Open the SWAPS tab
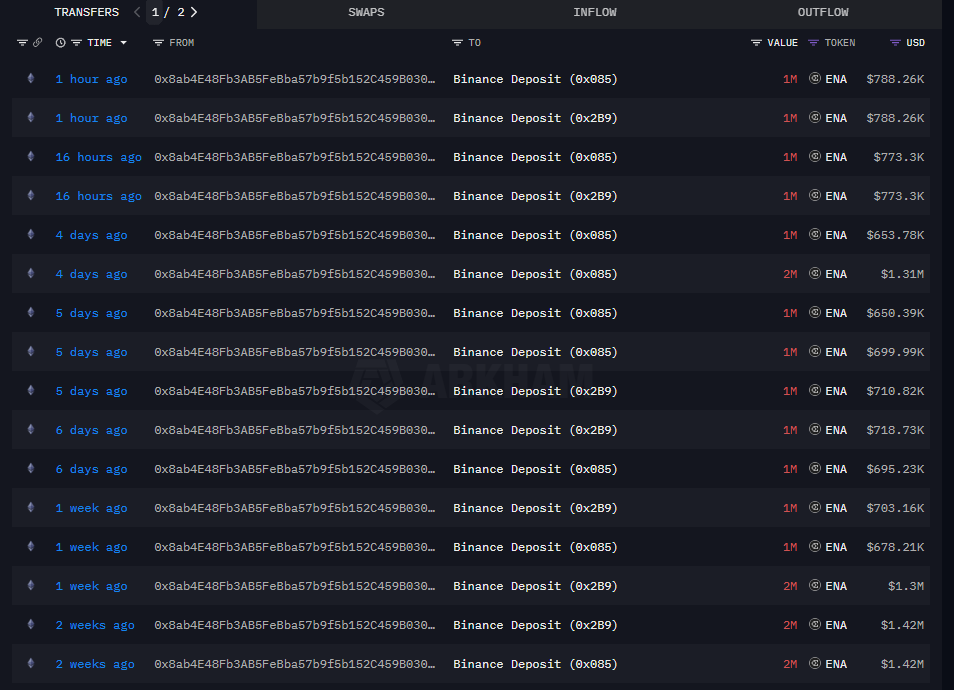 [x=366, y=12]
